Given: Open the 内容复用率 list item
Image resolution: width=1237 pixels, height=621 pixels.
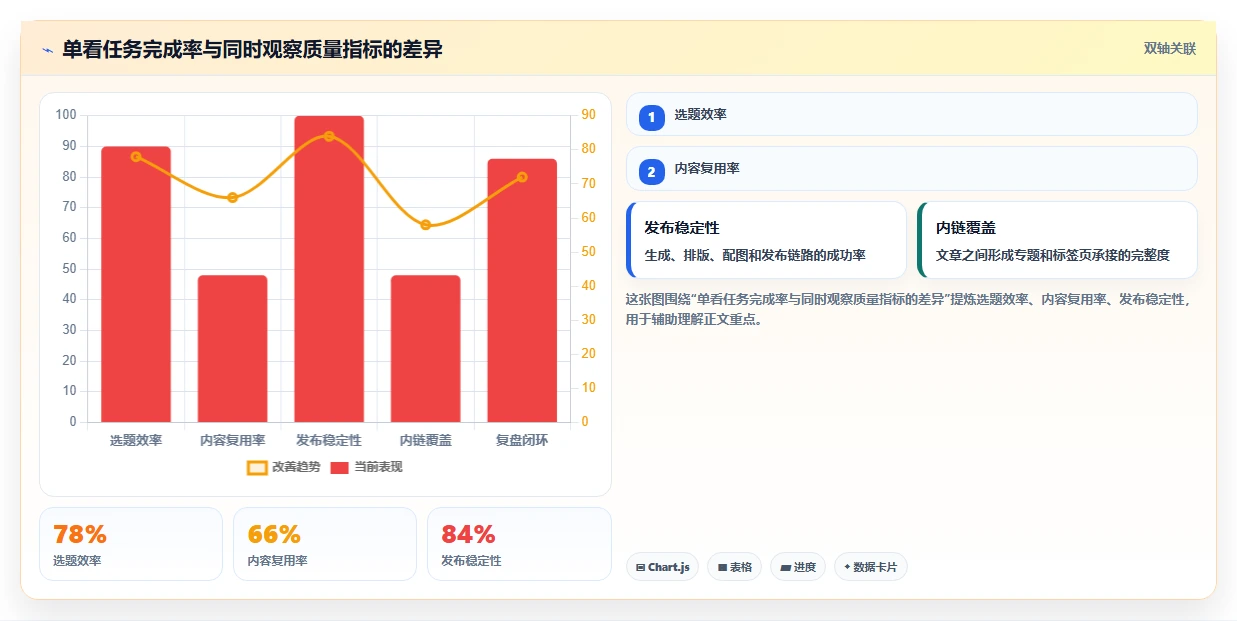Looking at the screenshot, I should tap(911, 168).
